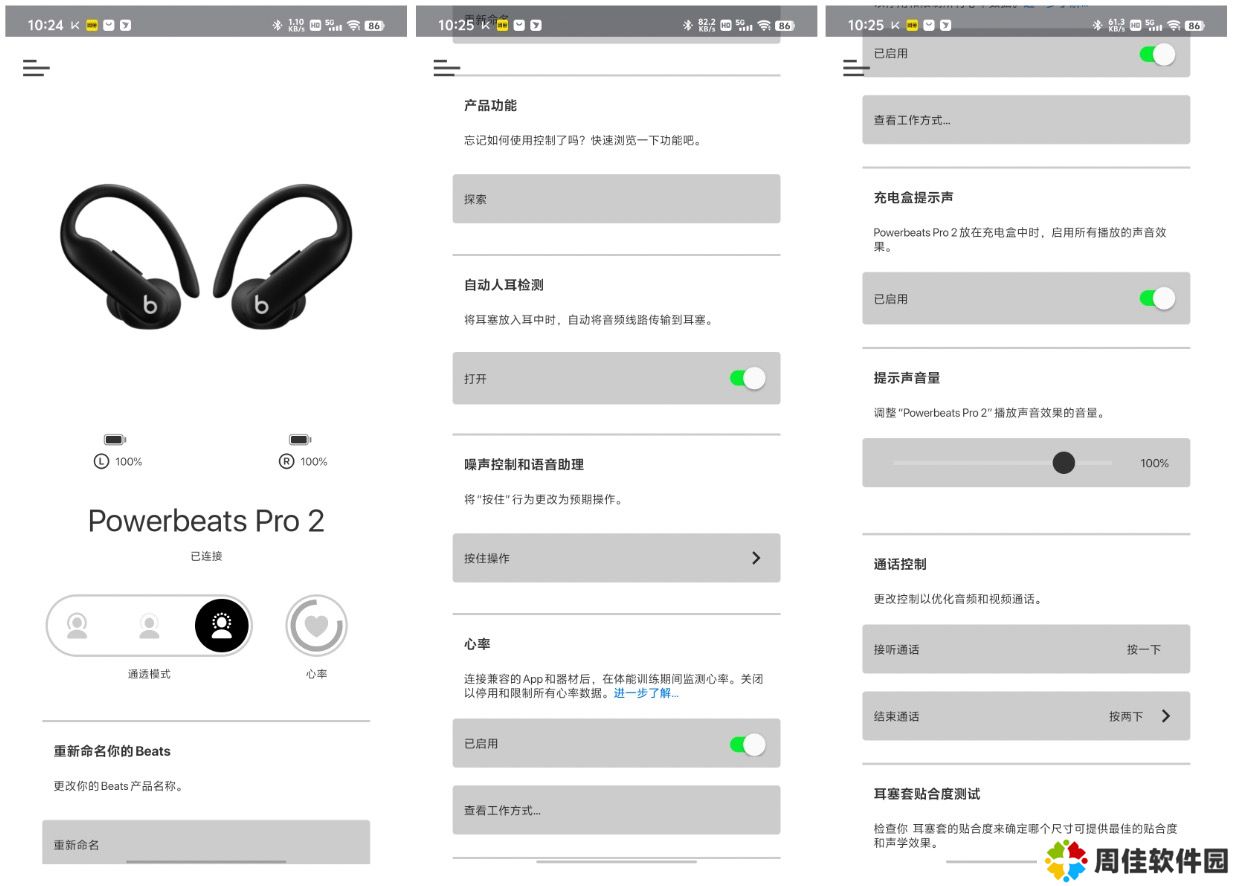Toggle charging case sound 已启用 switch
This screenshot has height=886, width=1237.
1157,298
